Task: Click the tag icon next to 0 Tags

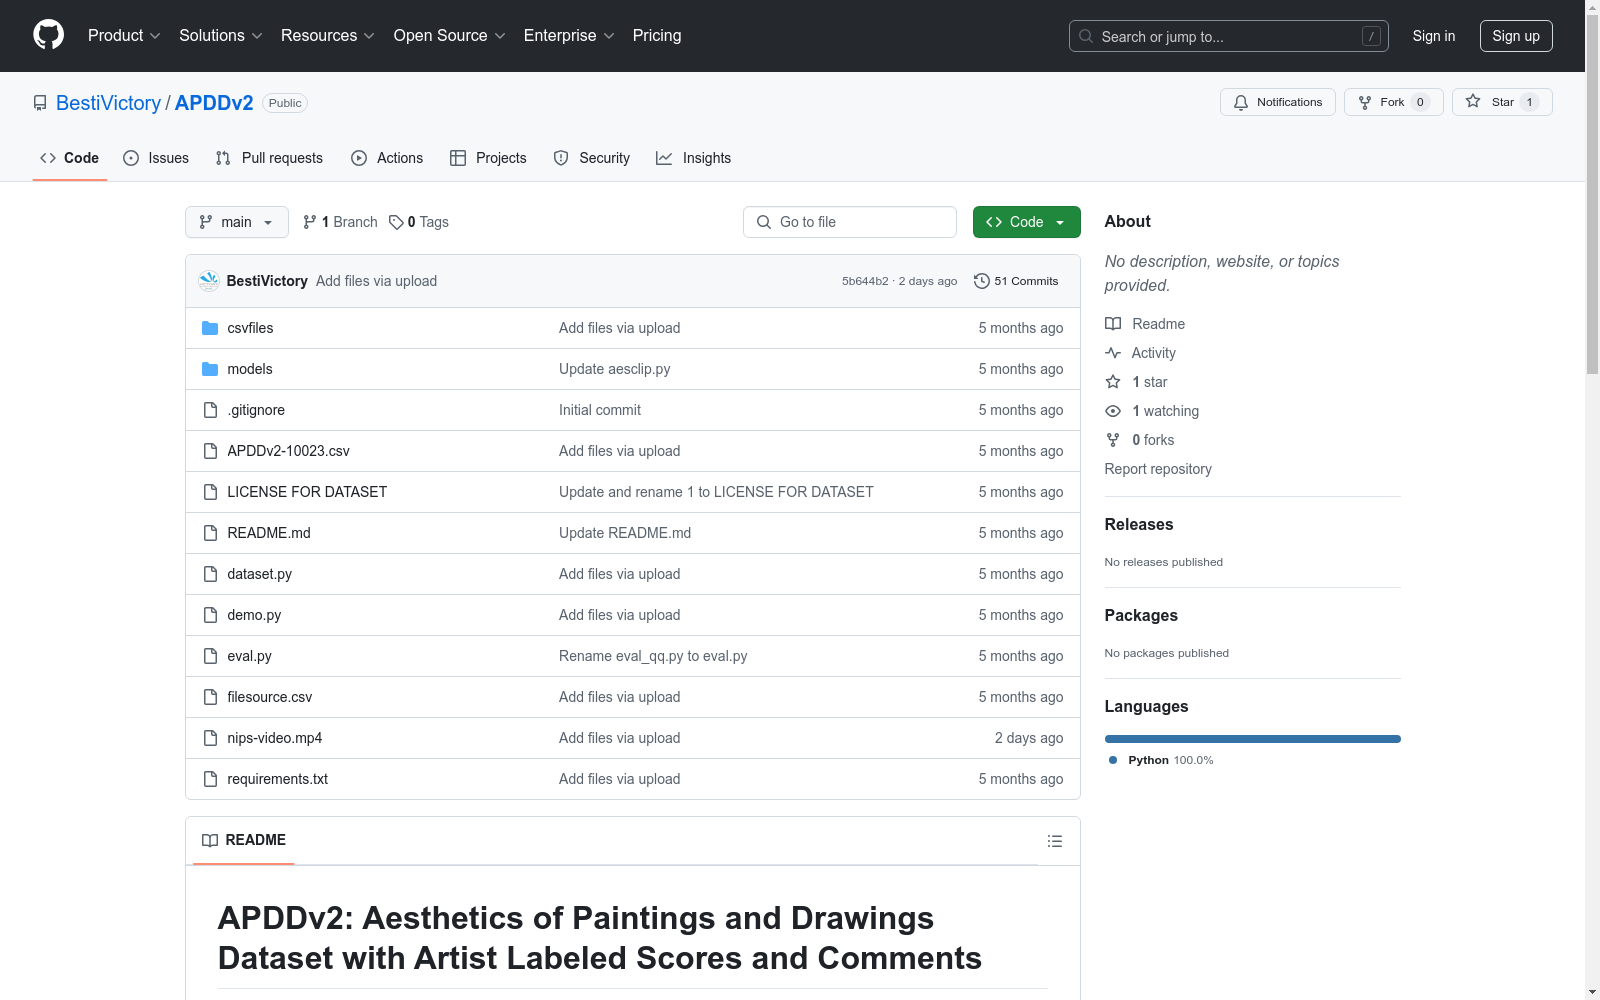Action: click(396, 222)
